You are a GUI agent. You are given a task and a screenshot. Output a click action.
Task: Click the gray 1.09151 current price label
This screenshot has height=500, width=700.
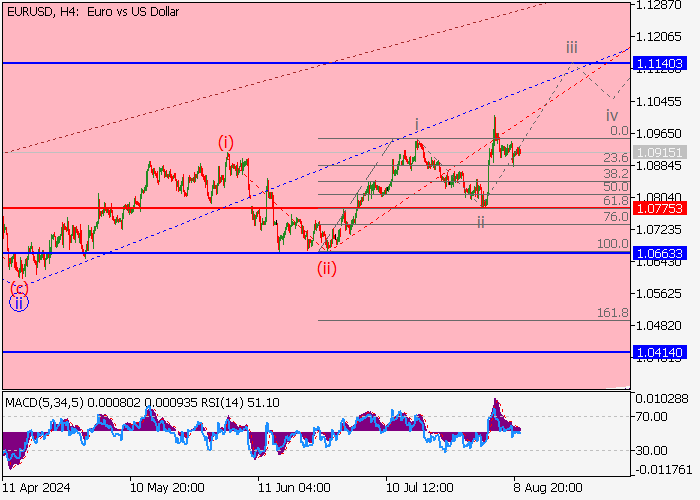659,152
